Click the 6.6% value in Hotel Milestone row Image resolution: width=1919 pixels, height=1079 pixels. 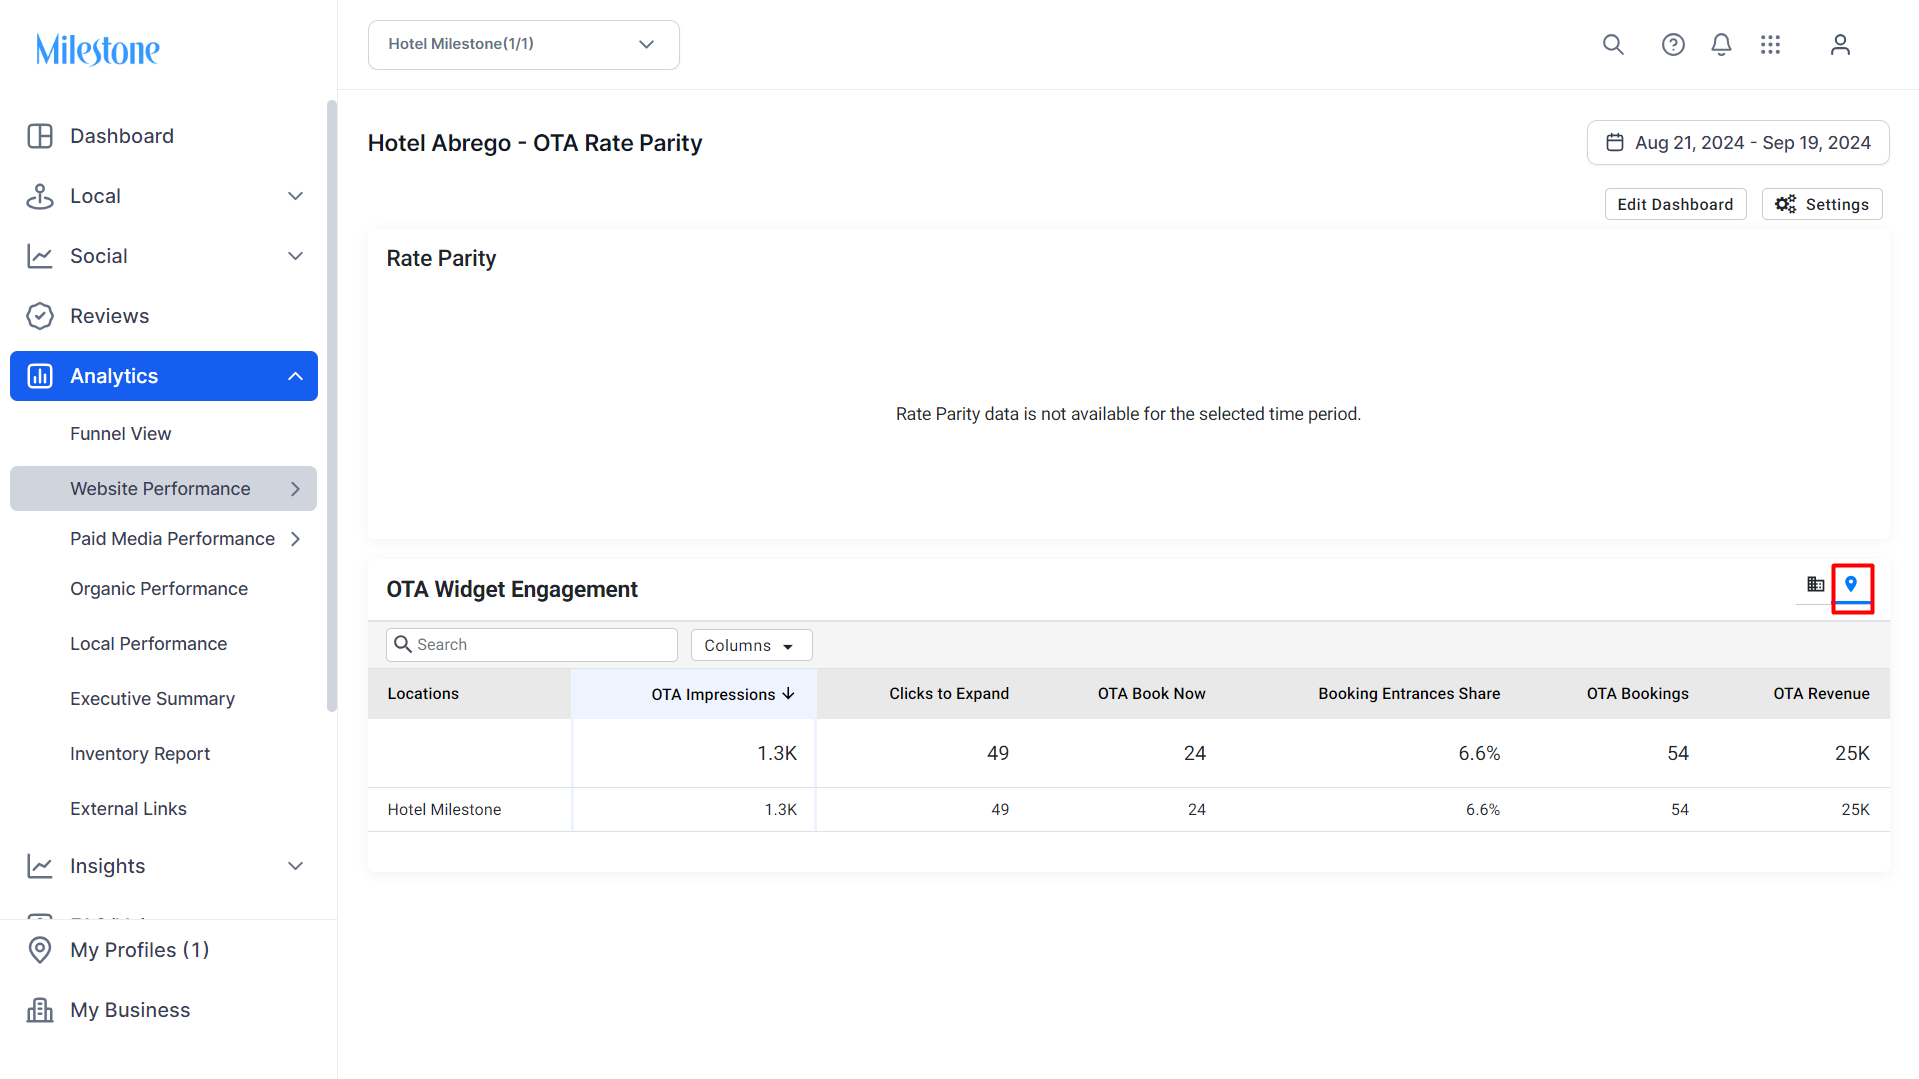1483,810
